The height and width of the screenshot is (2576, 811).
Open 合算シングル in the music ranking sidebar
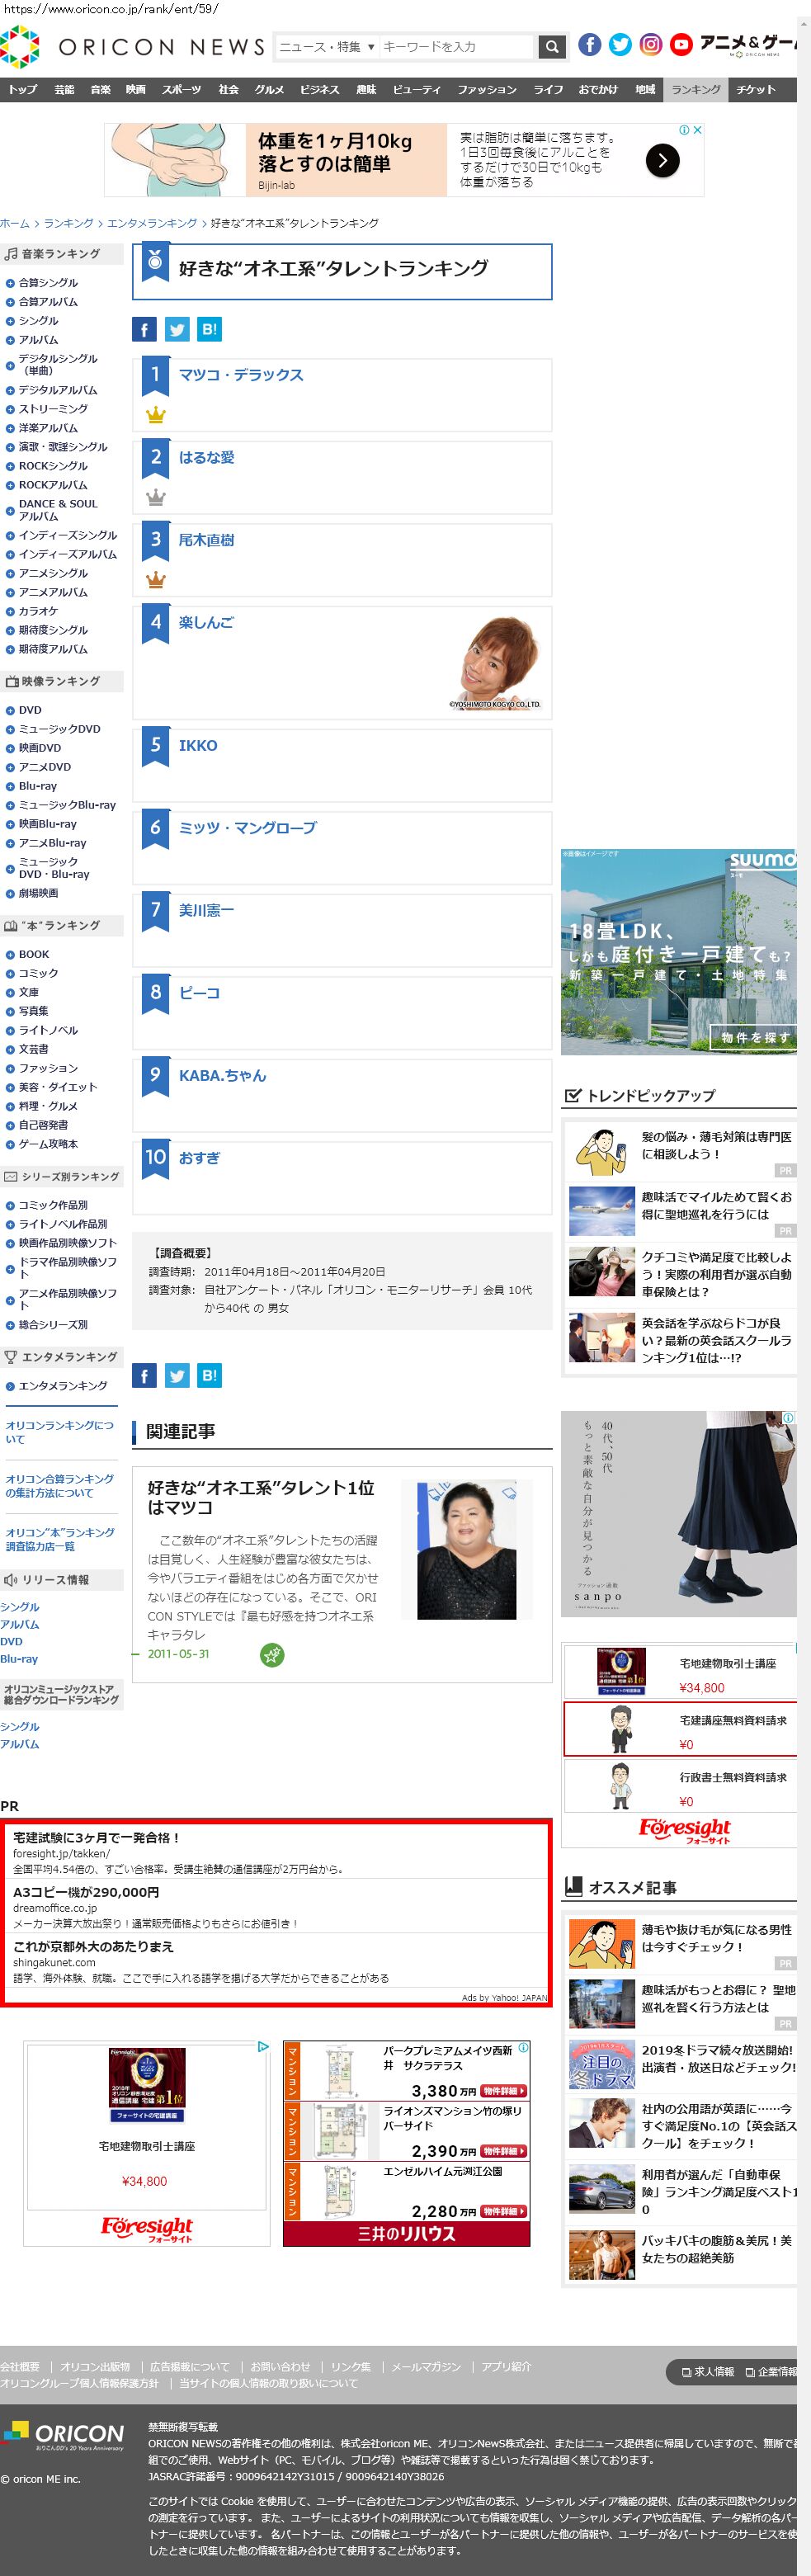point(47,283)
